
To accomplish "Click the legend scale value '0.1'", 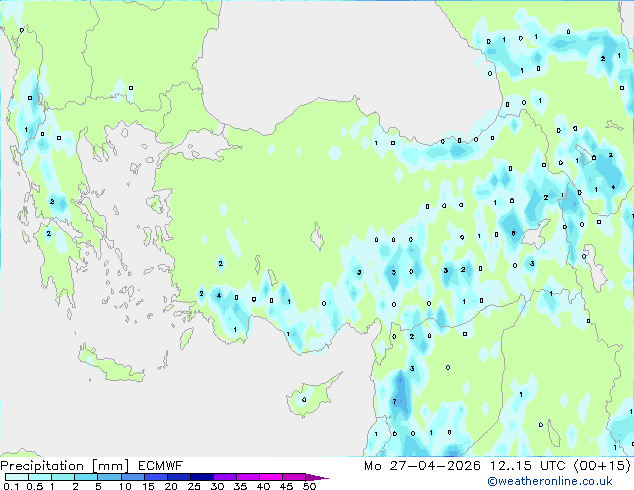I will pos(11,486).
